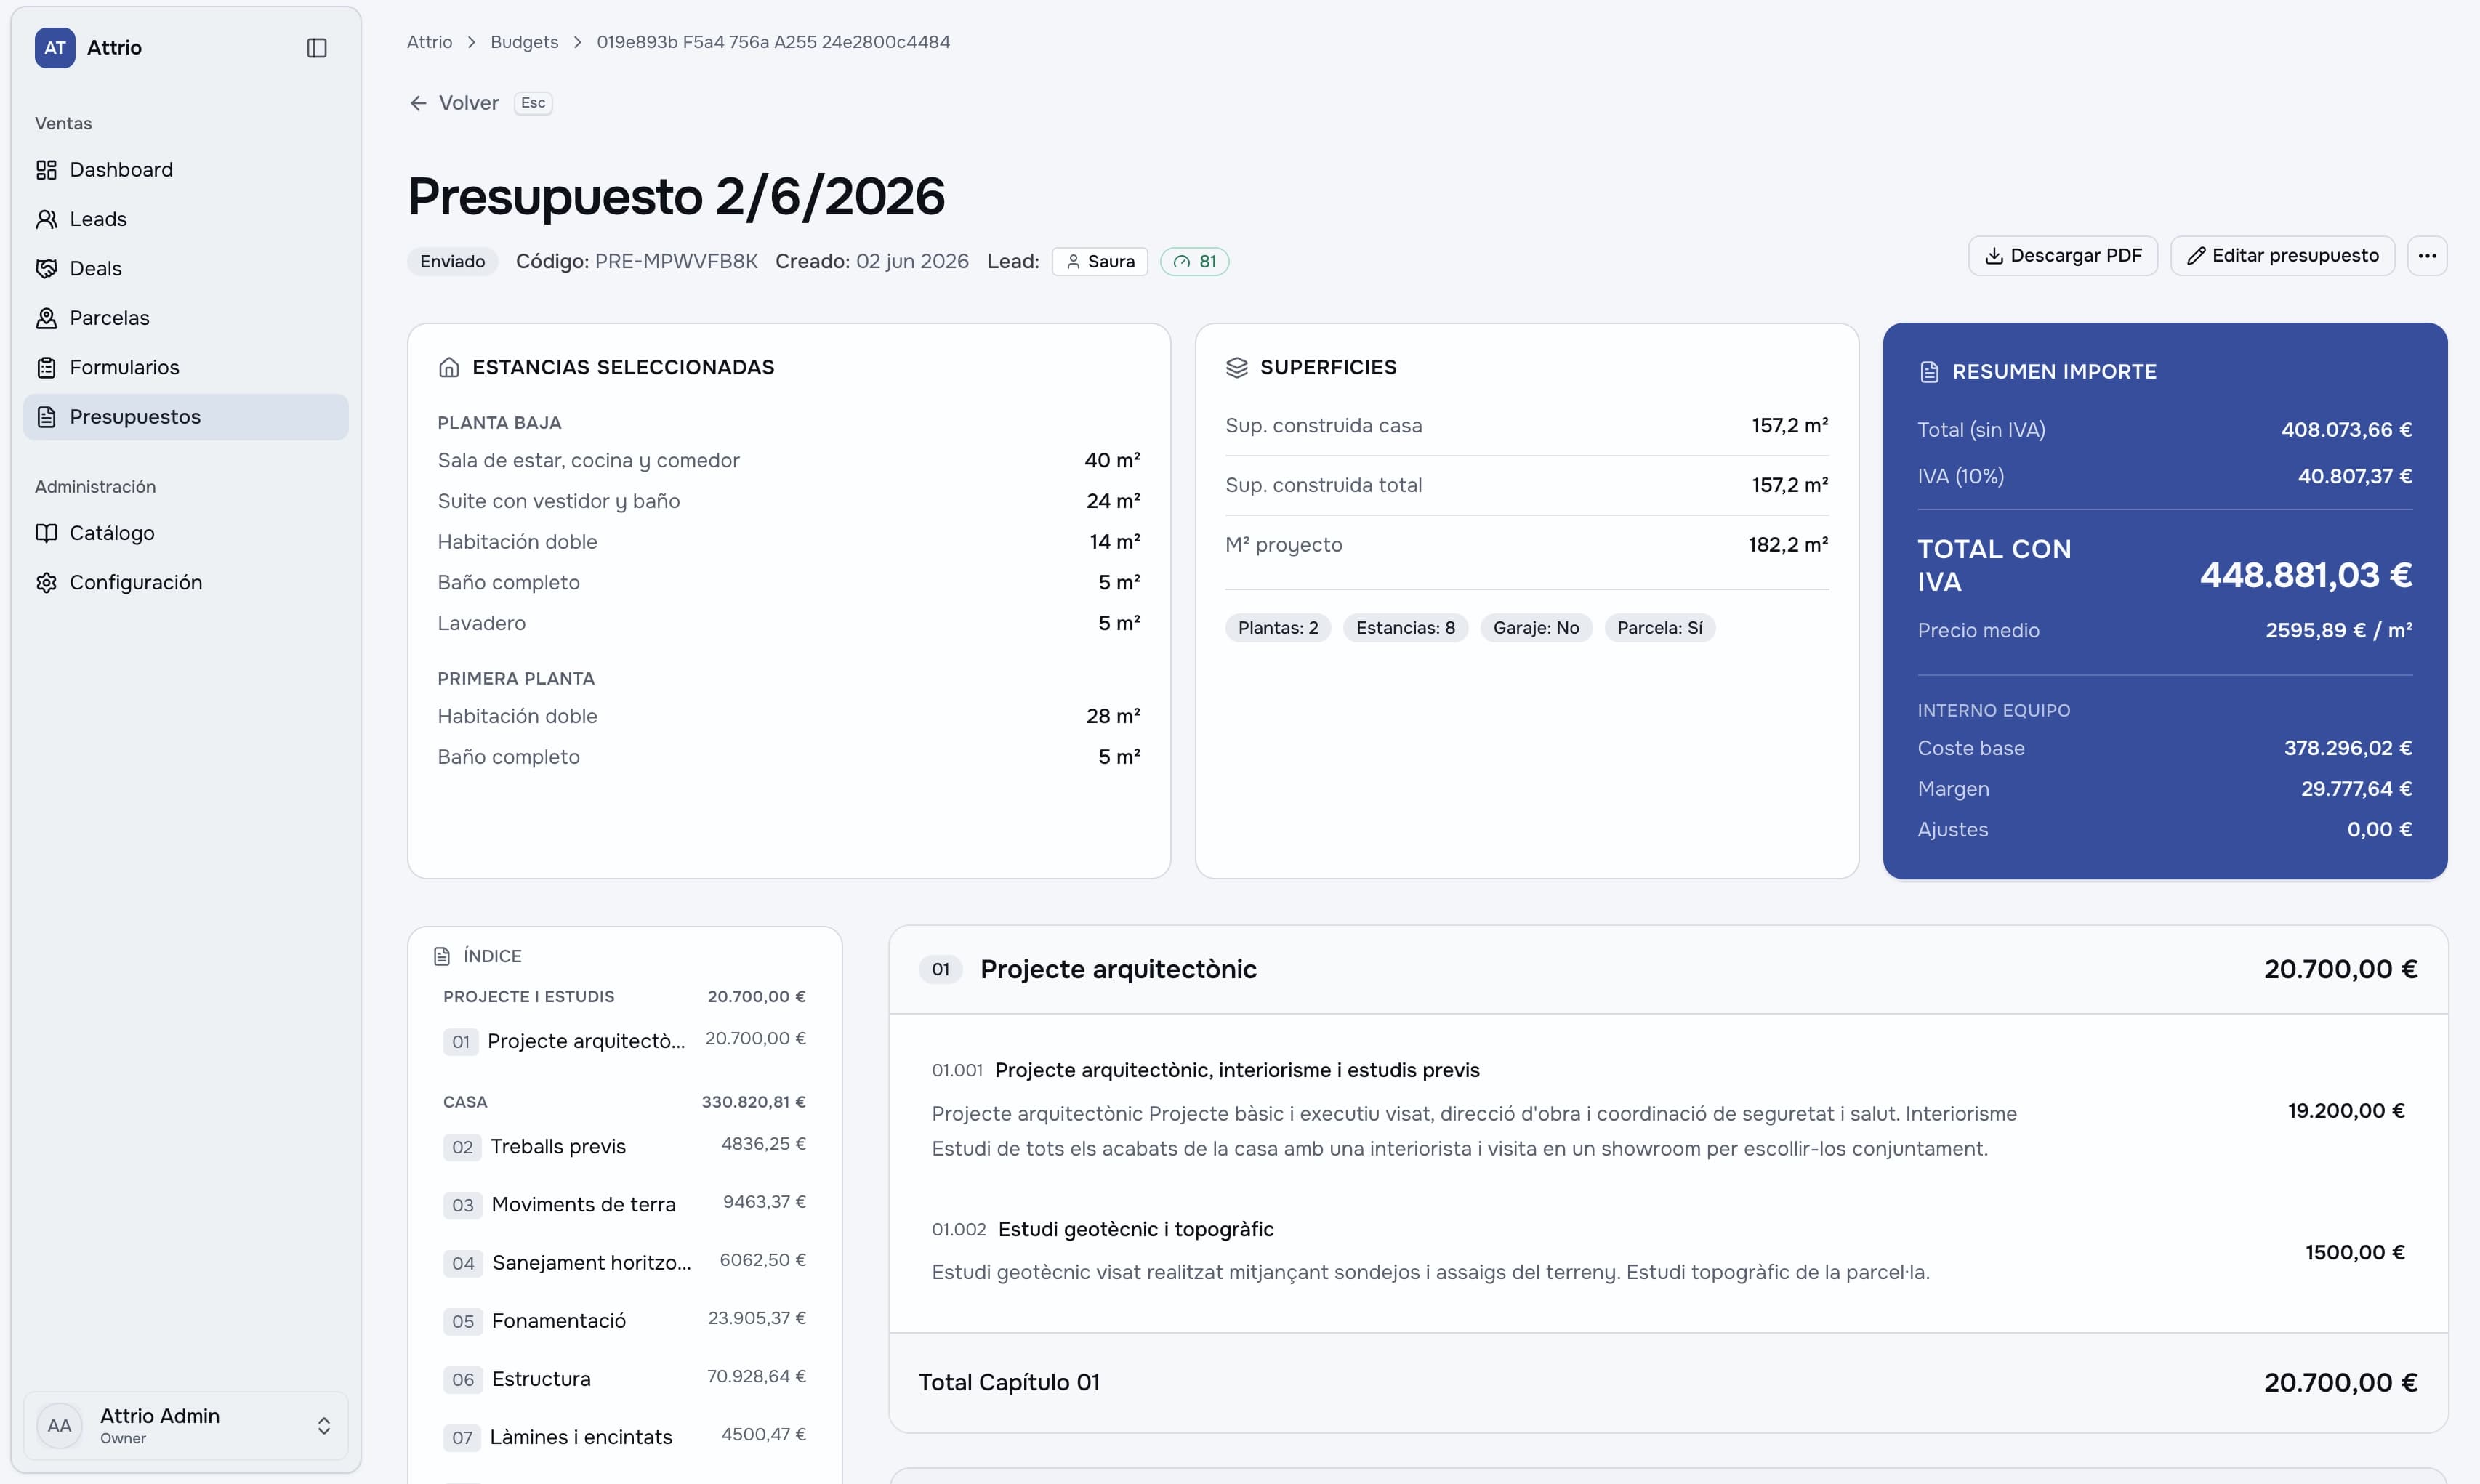Click the budget ID breadcrumb
This screenshot has width=2480, height=1484.
pos(773,42)
